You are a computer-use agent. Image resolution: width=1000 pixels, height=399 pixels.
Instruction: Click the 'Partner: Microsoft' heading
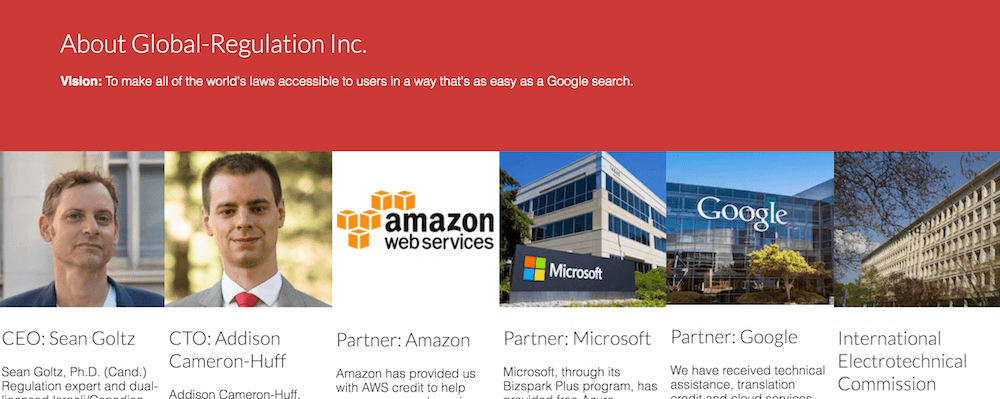pyautogui.click(x=577, y=338)
